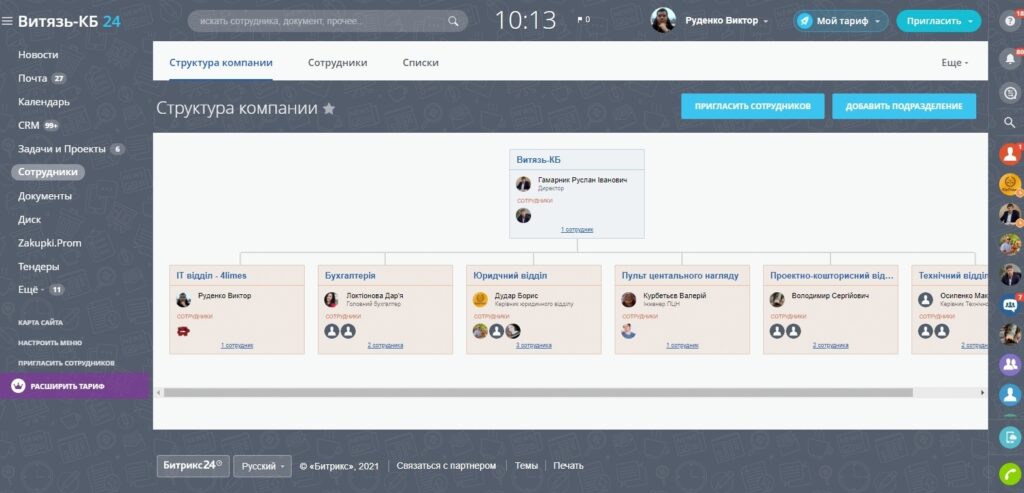Click the green phone call icon
This screenshot has width=1024, height=493.
[x=1010, y=473]
